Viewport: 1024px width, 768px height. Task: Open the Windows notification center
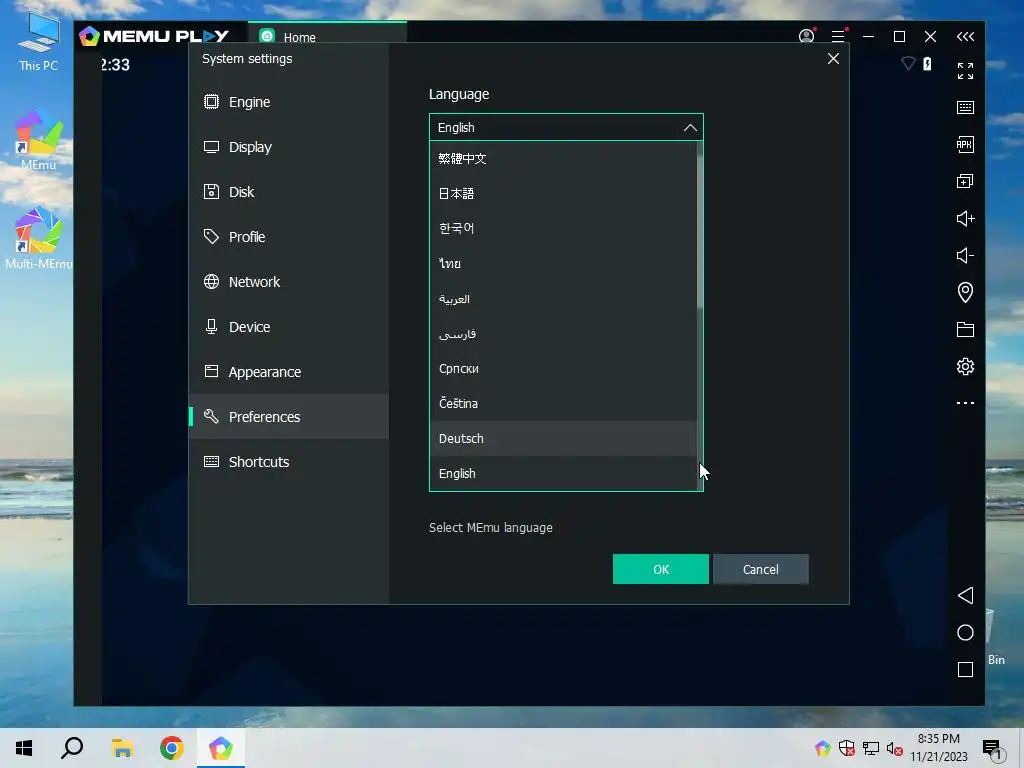(x=993, y=749)
